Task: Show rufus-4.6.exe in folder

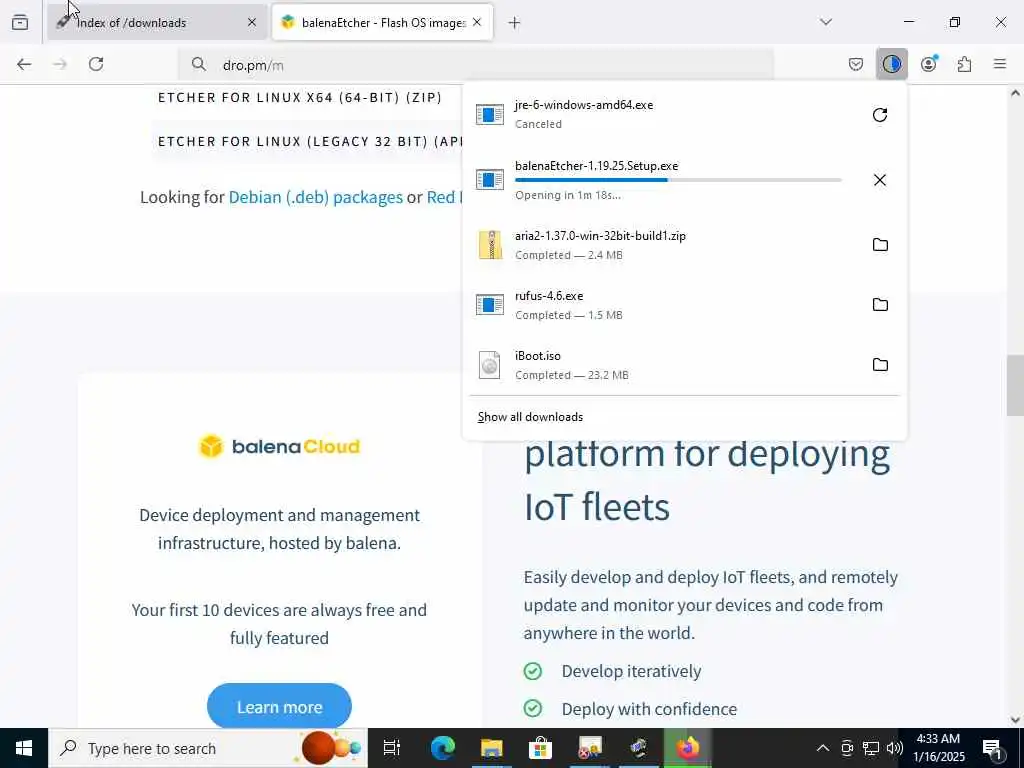Action: click(880, 305)
